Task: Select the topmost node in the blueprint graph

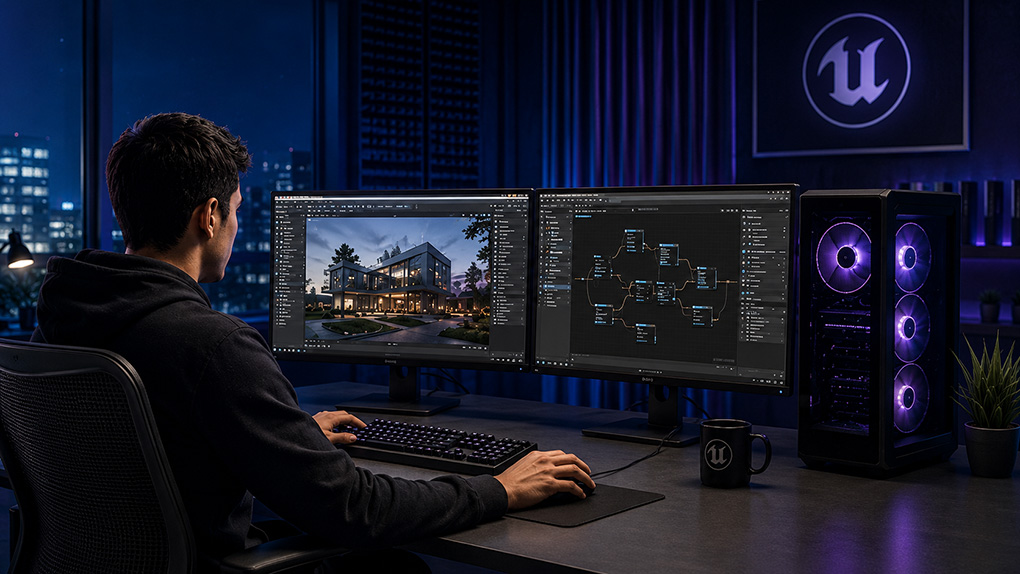Action: [634, 241]
